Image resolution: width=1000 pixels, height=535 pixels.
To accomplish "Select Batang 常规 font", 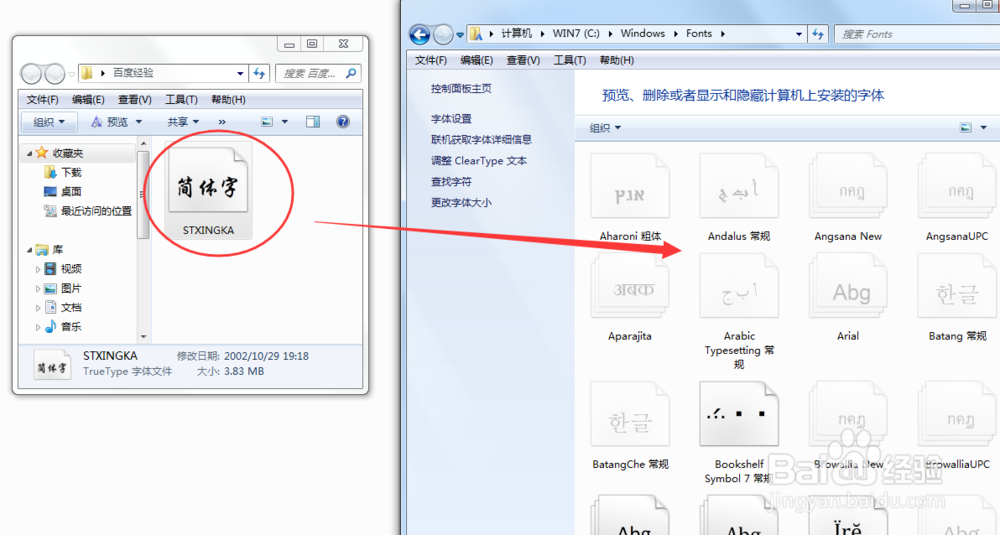I will click(957, 298).
